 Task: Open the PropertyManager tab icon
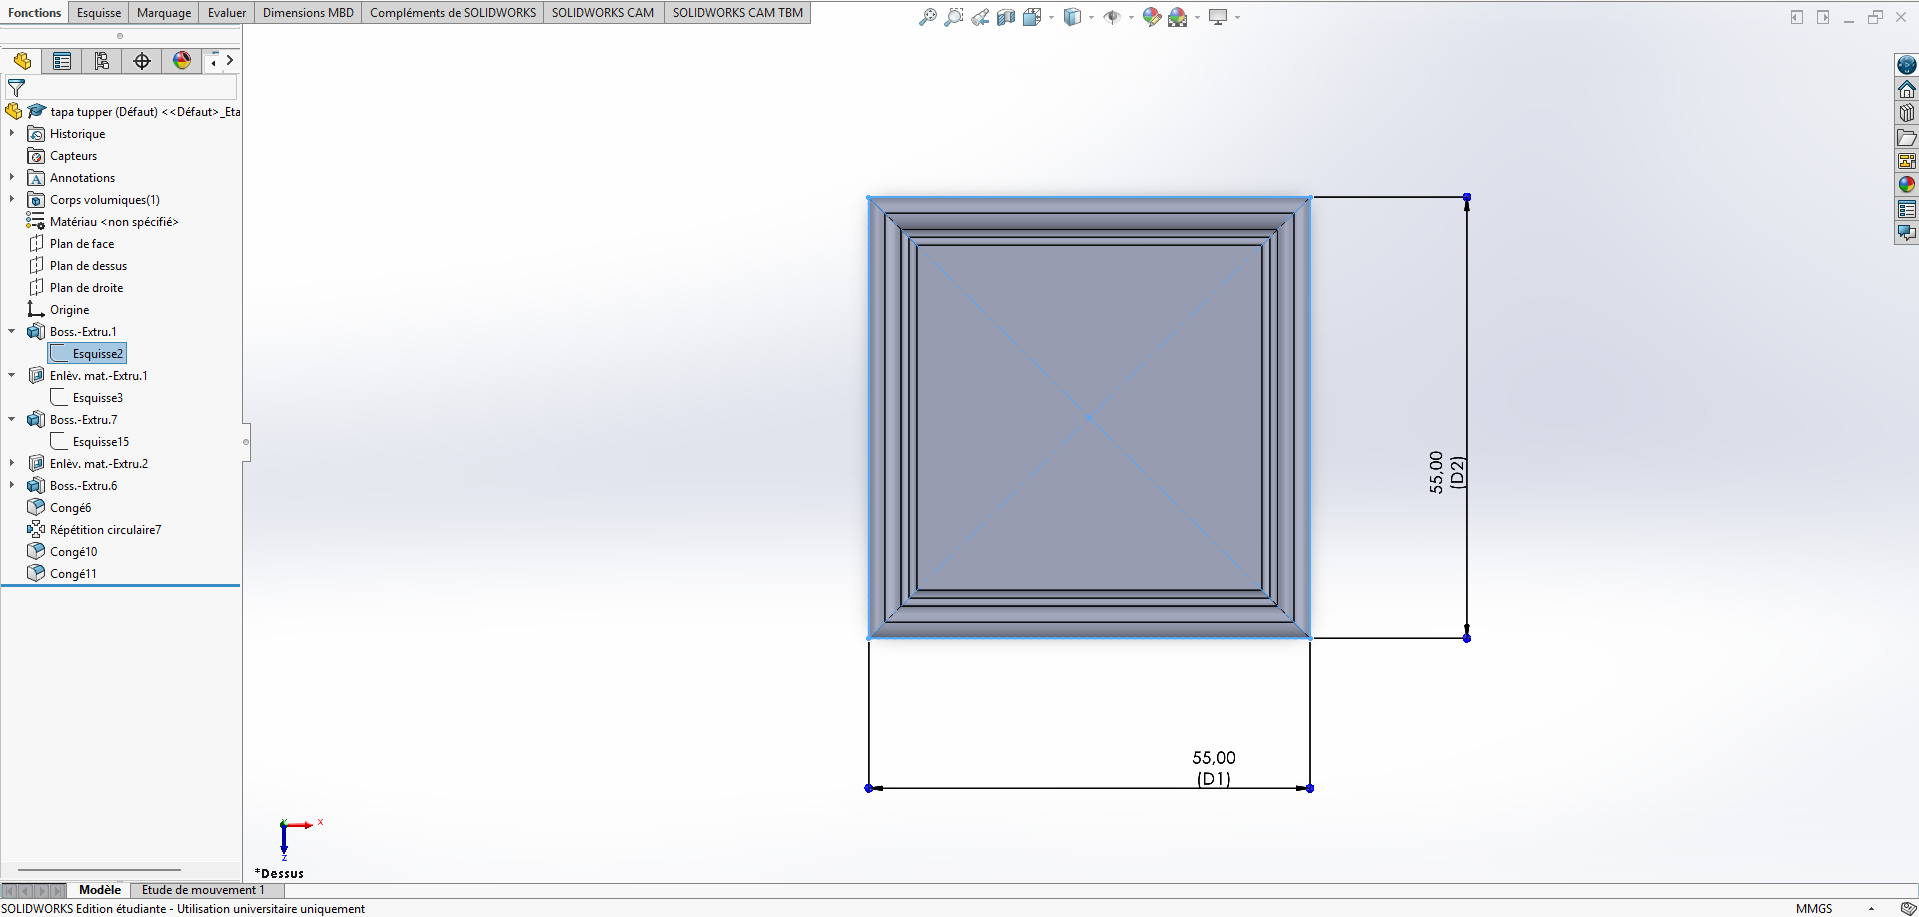[62, 61]
